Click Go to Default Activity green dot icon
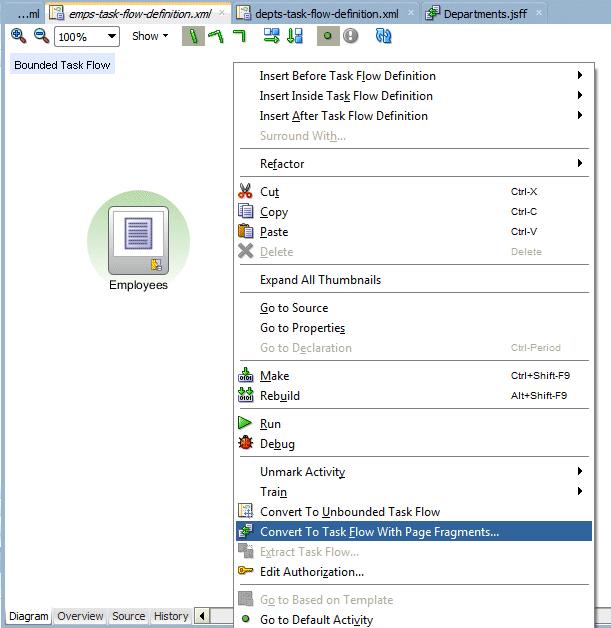Screen dimensions: 611x628 tap(246, 619)
